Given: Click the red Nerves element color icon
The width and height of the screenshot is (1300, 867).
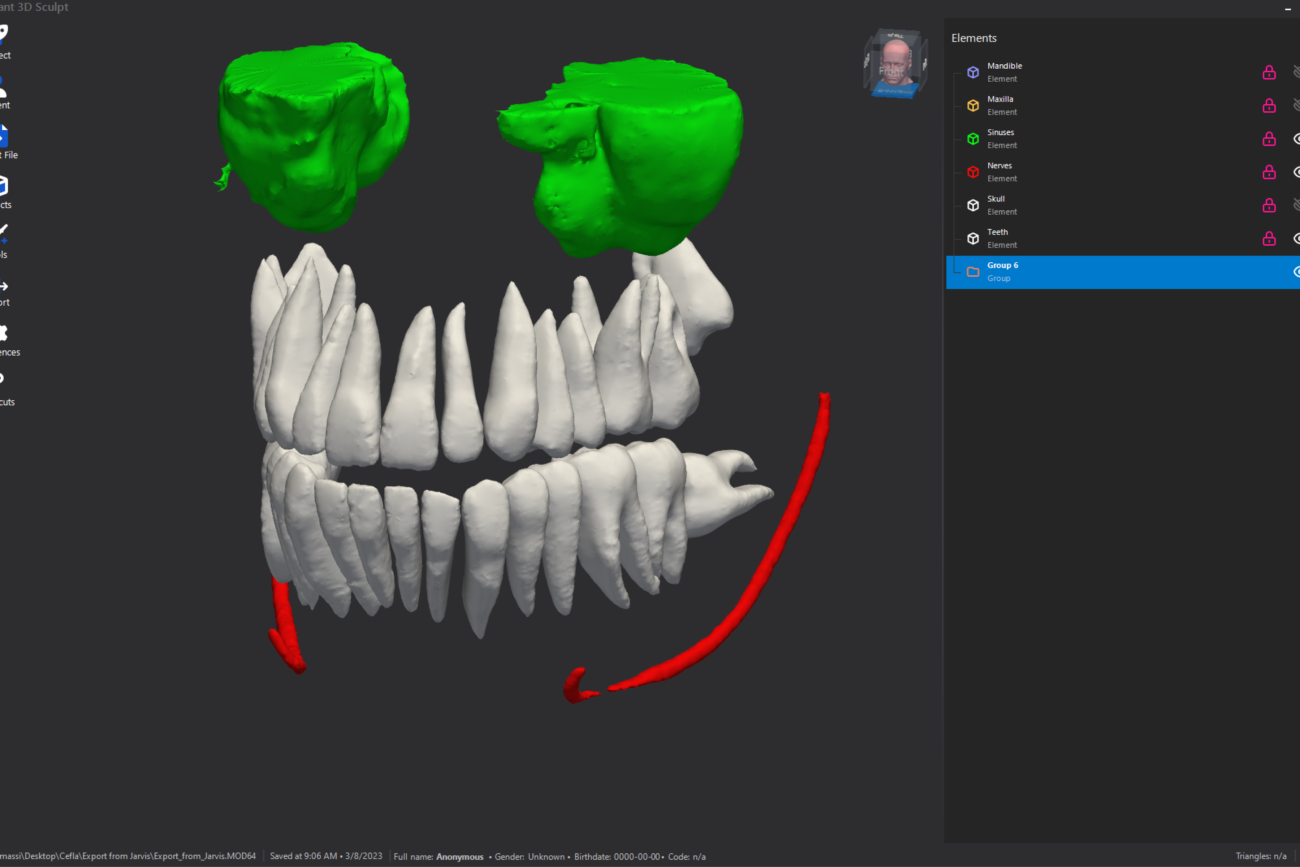Looking at the screenshot, I should click(x=973, y=172).
